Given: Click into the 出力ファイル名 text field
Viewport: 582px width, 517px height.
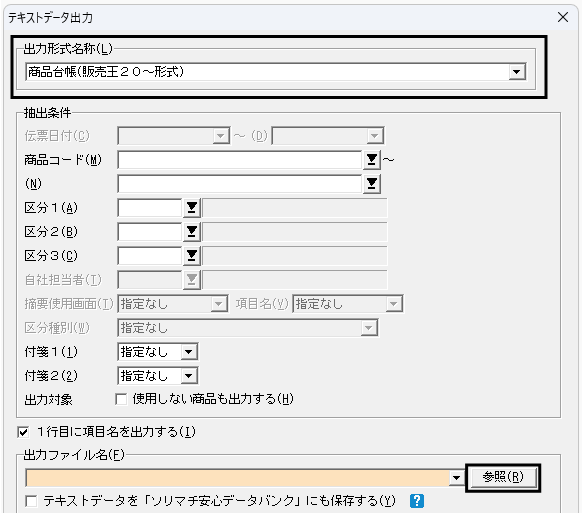Looking at the screenshot, I should tap(238, 478).
